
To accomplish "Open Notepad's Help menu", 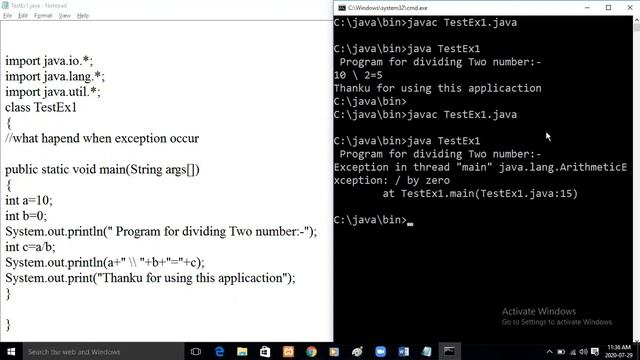I will click(x=83, y=16).
